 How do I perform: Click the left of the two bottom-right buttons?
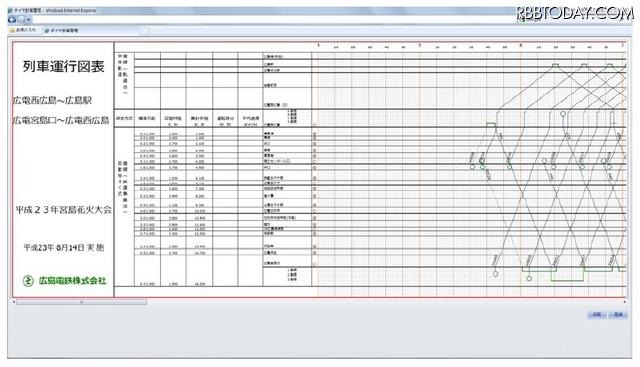(596, 315)
